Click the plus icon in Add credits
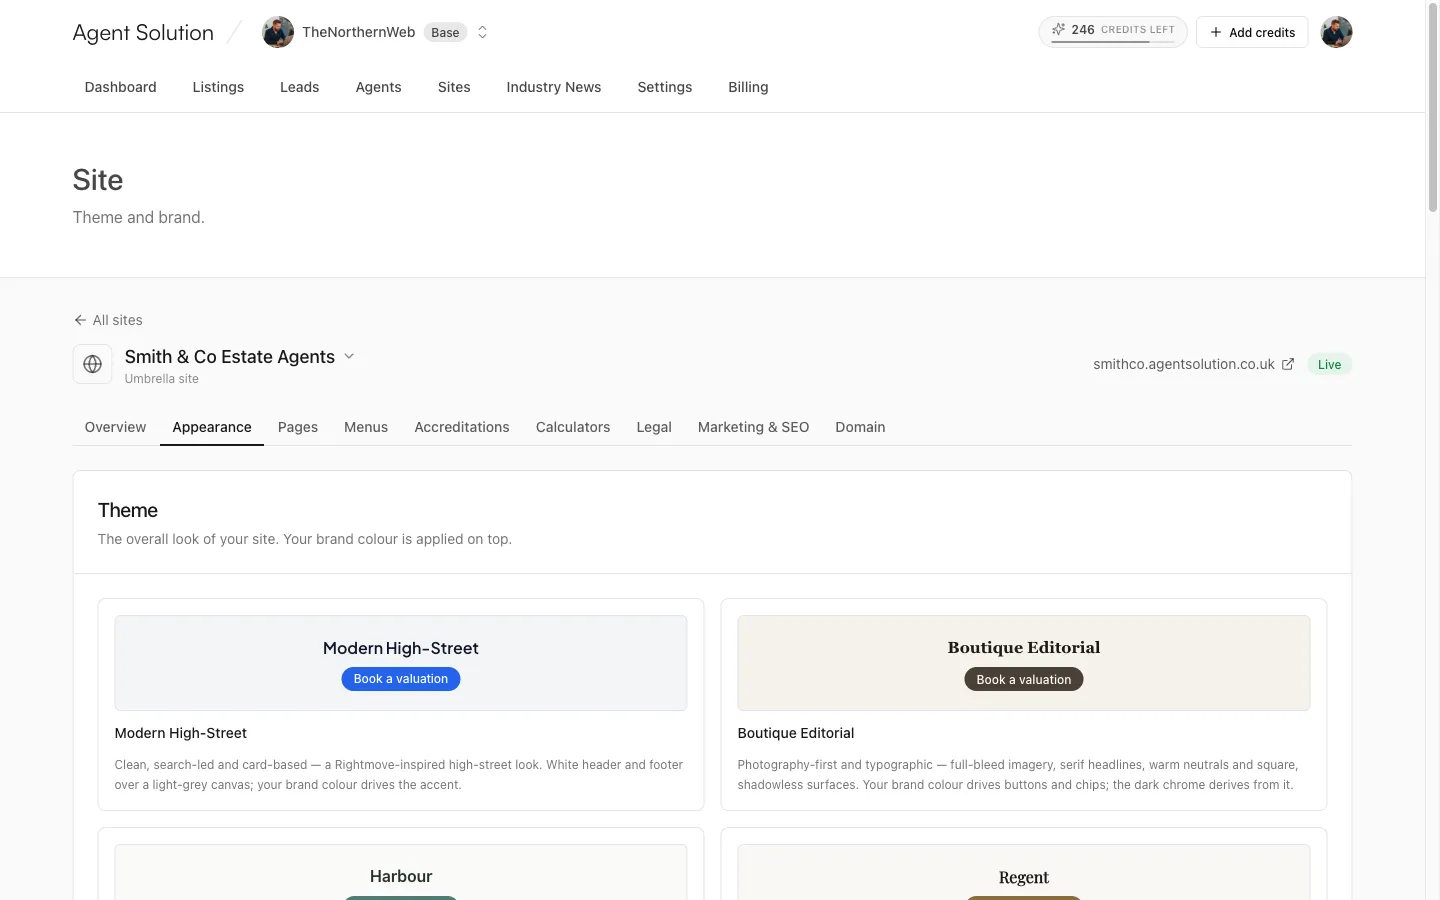The width and height of the screenshot is (1440, 900). (1216, 32)
